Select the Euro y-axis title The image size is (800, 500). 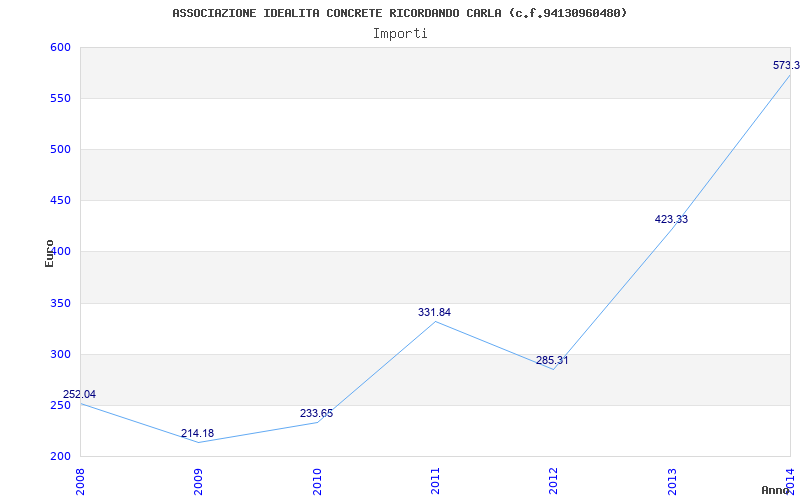[x=49, y=254]
